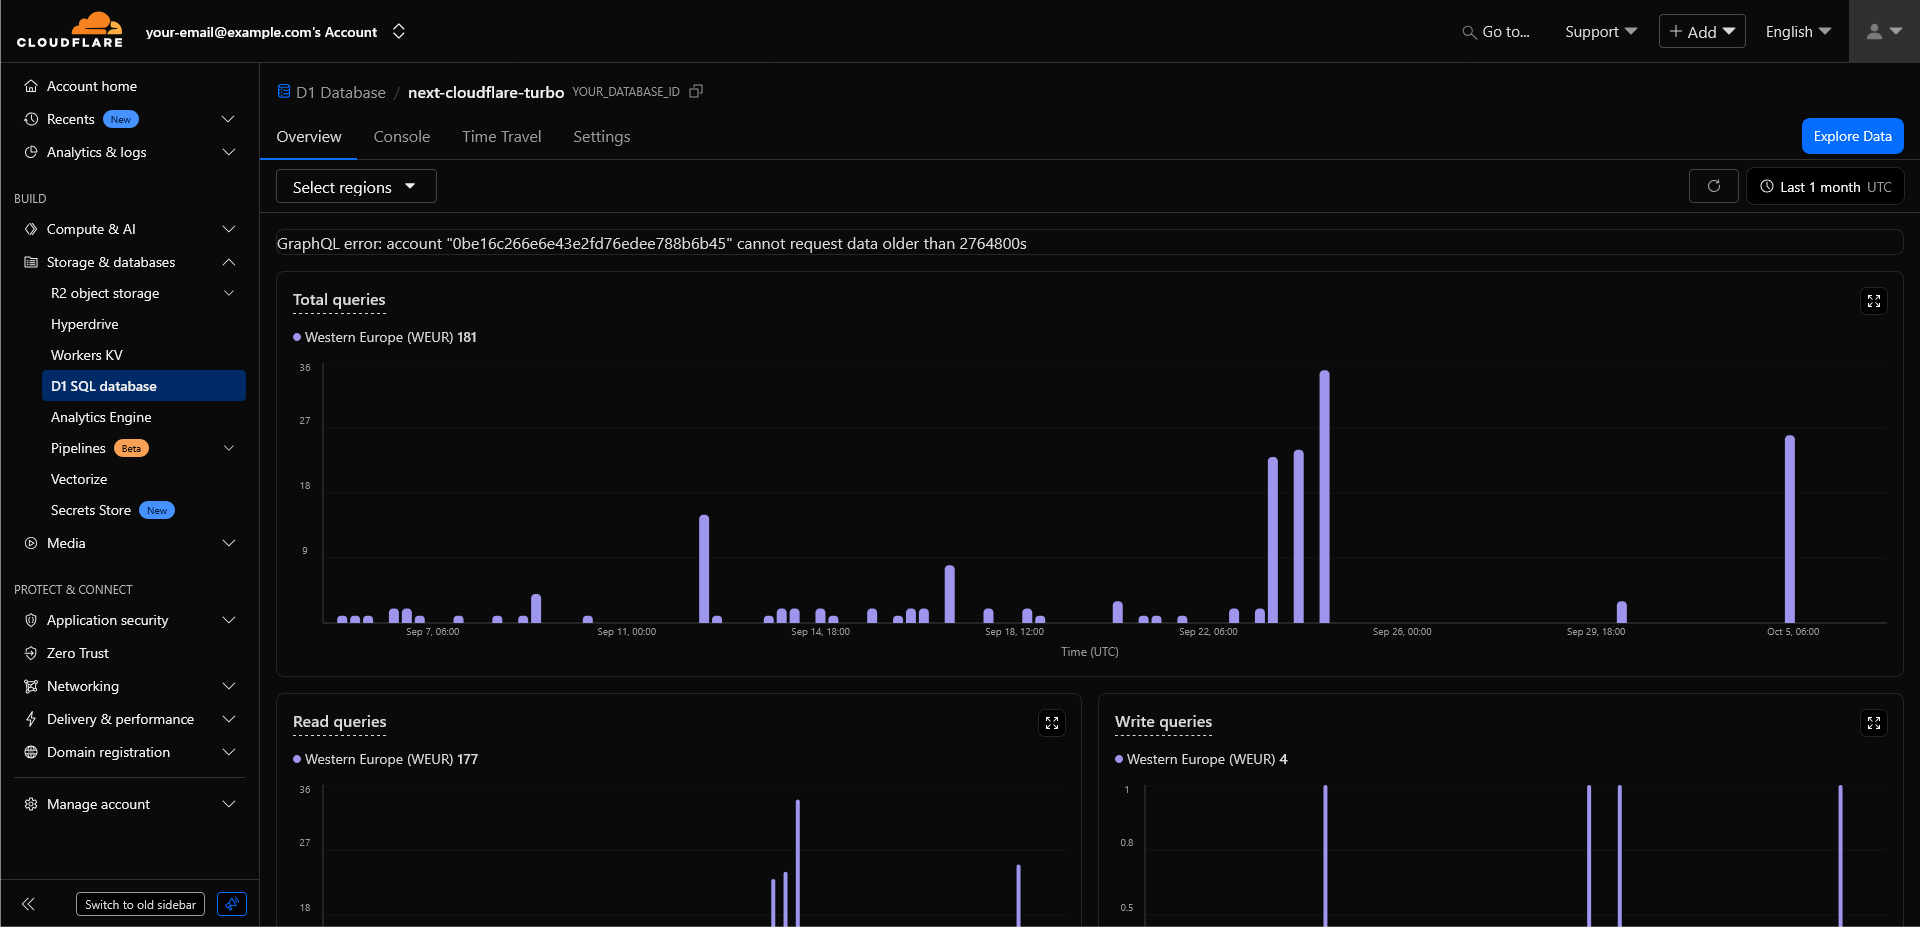Open the Add dropdown menu
Screen dimensions: 1921x928
(x=1702, y=32)
